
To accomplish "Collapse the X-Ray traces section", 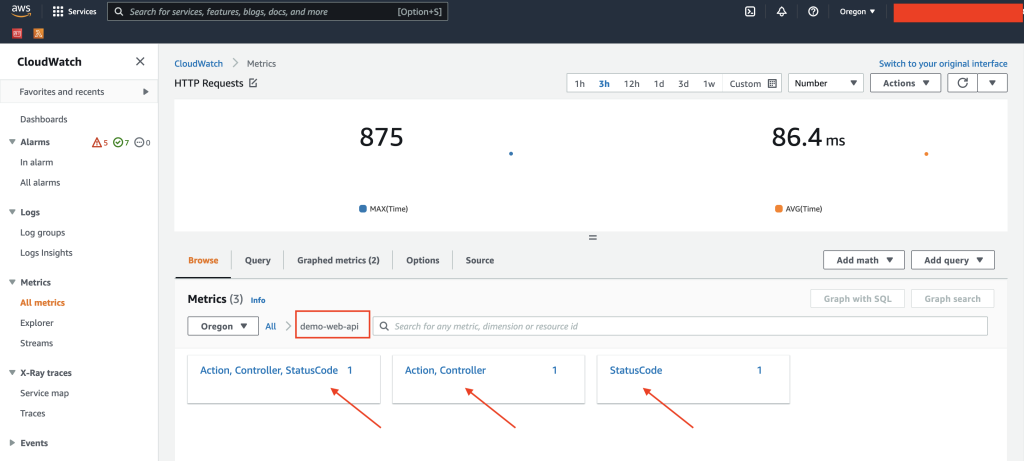I will [x=13, y=373].
